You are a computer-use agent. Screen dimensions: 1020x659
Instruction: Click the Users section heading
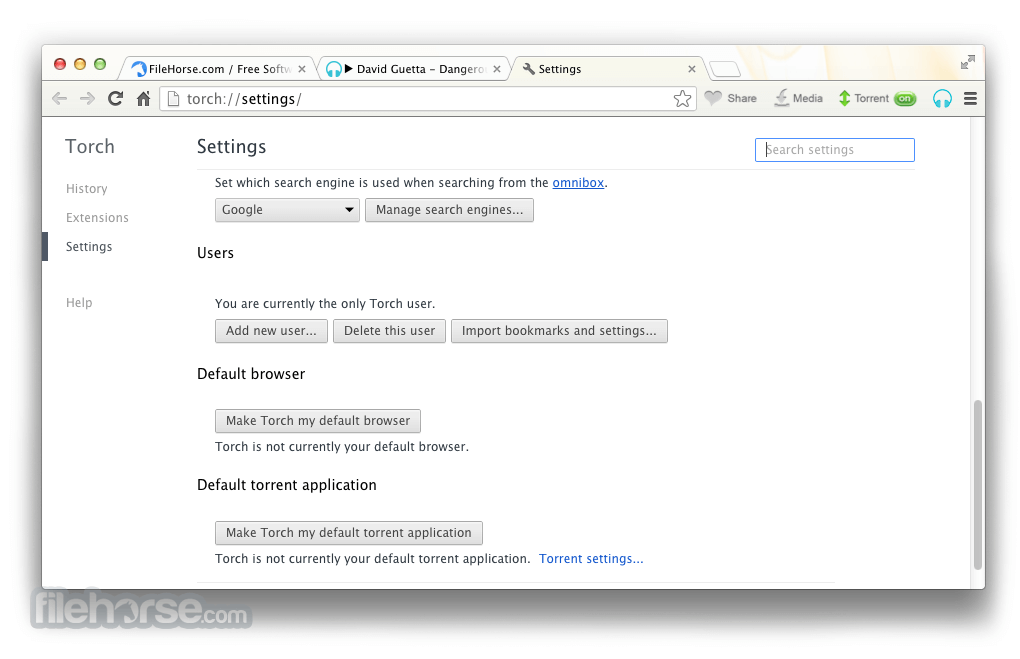point(215,253)
